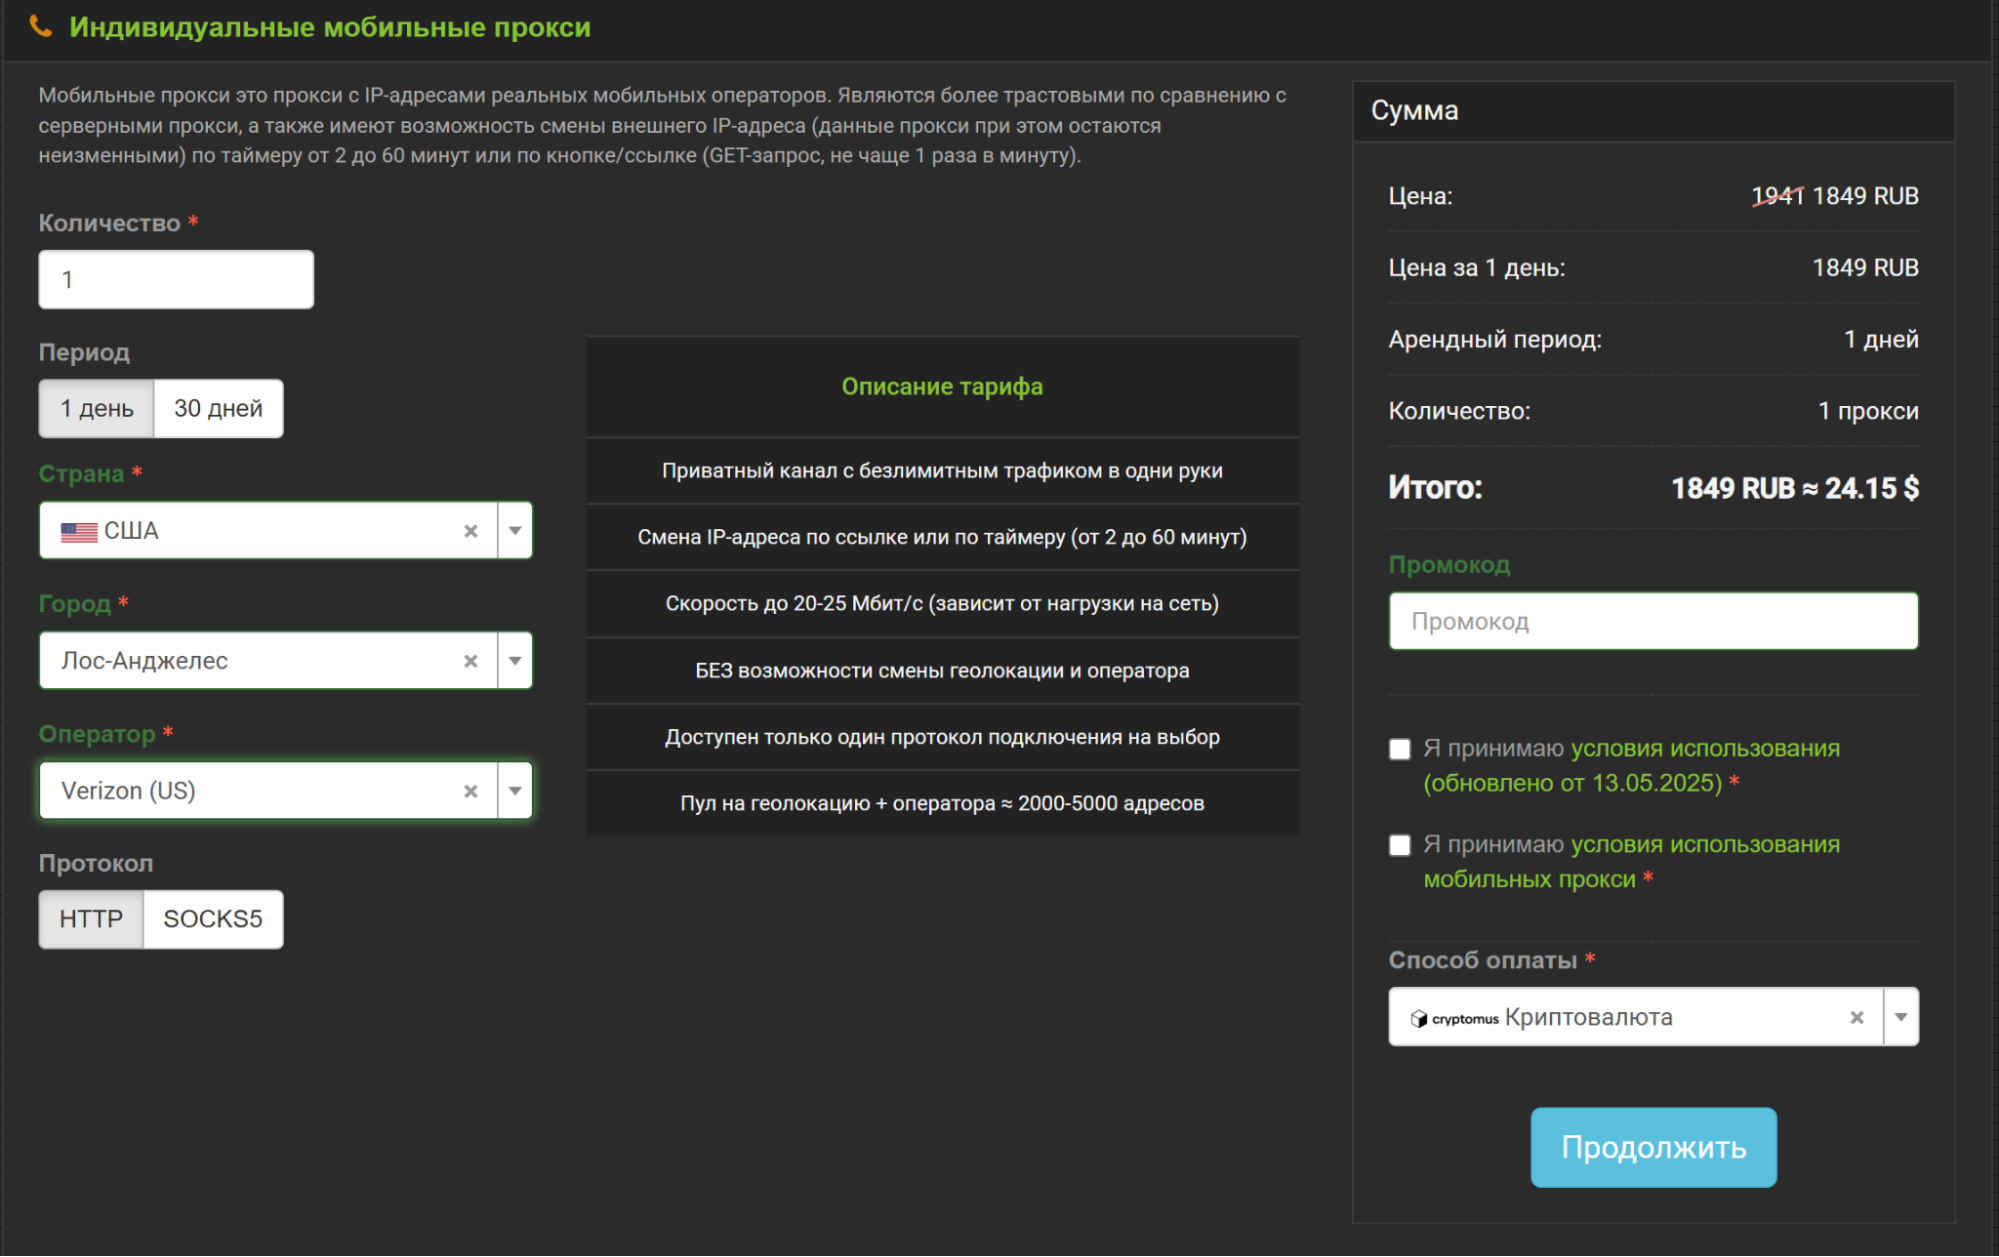Screen dimensions: 1999x1257
Task: Accept the mobile proxy terms checkbox
Action: 1400,845
